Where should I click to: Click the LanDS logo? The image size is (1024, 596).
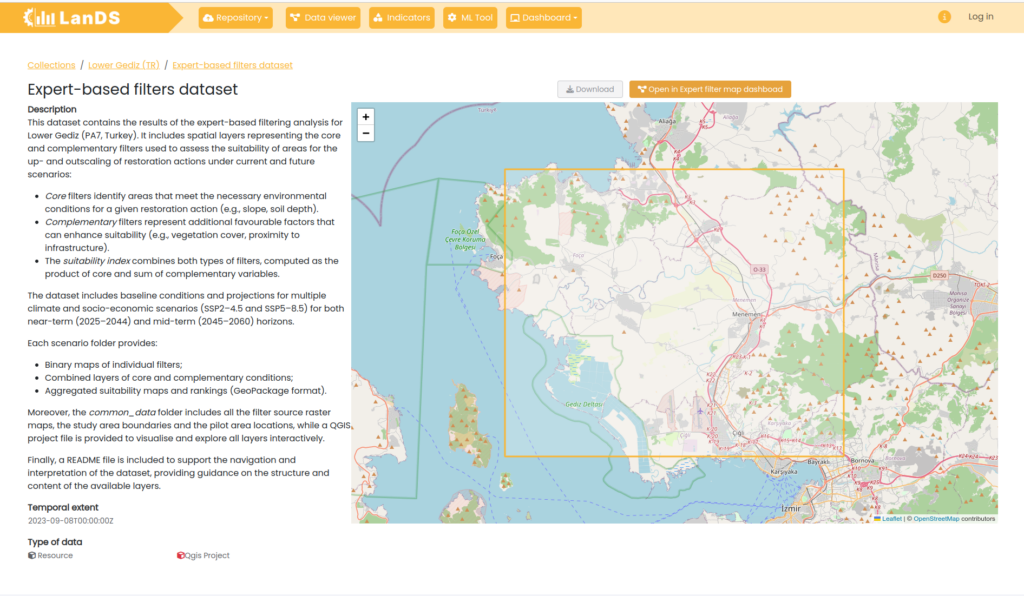coord(72,18)
